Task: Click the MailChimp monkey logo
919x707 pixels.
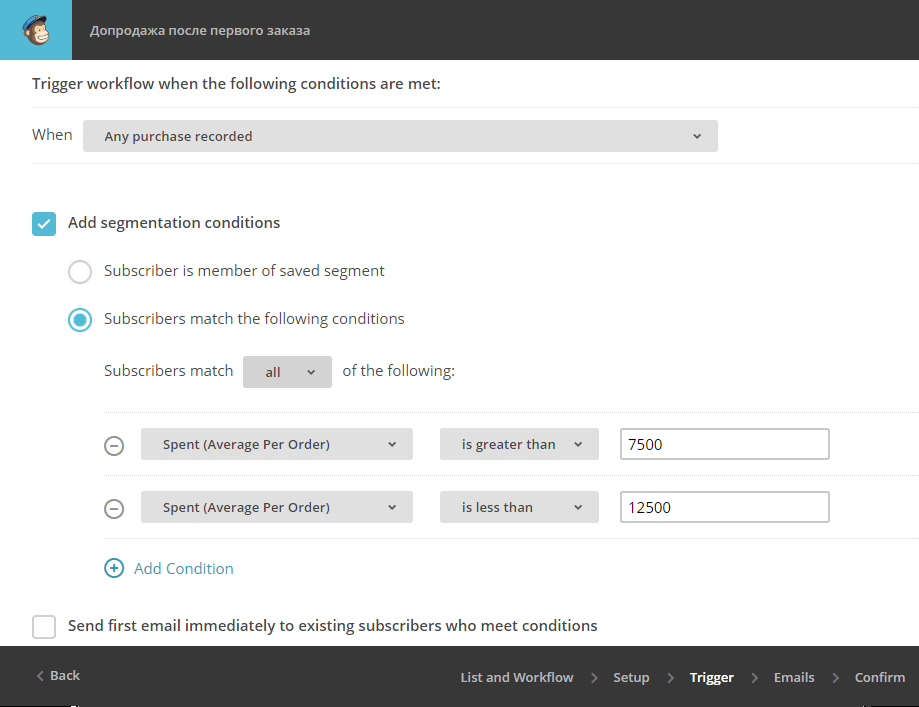Action: 36,30
